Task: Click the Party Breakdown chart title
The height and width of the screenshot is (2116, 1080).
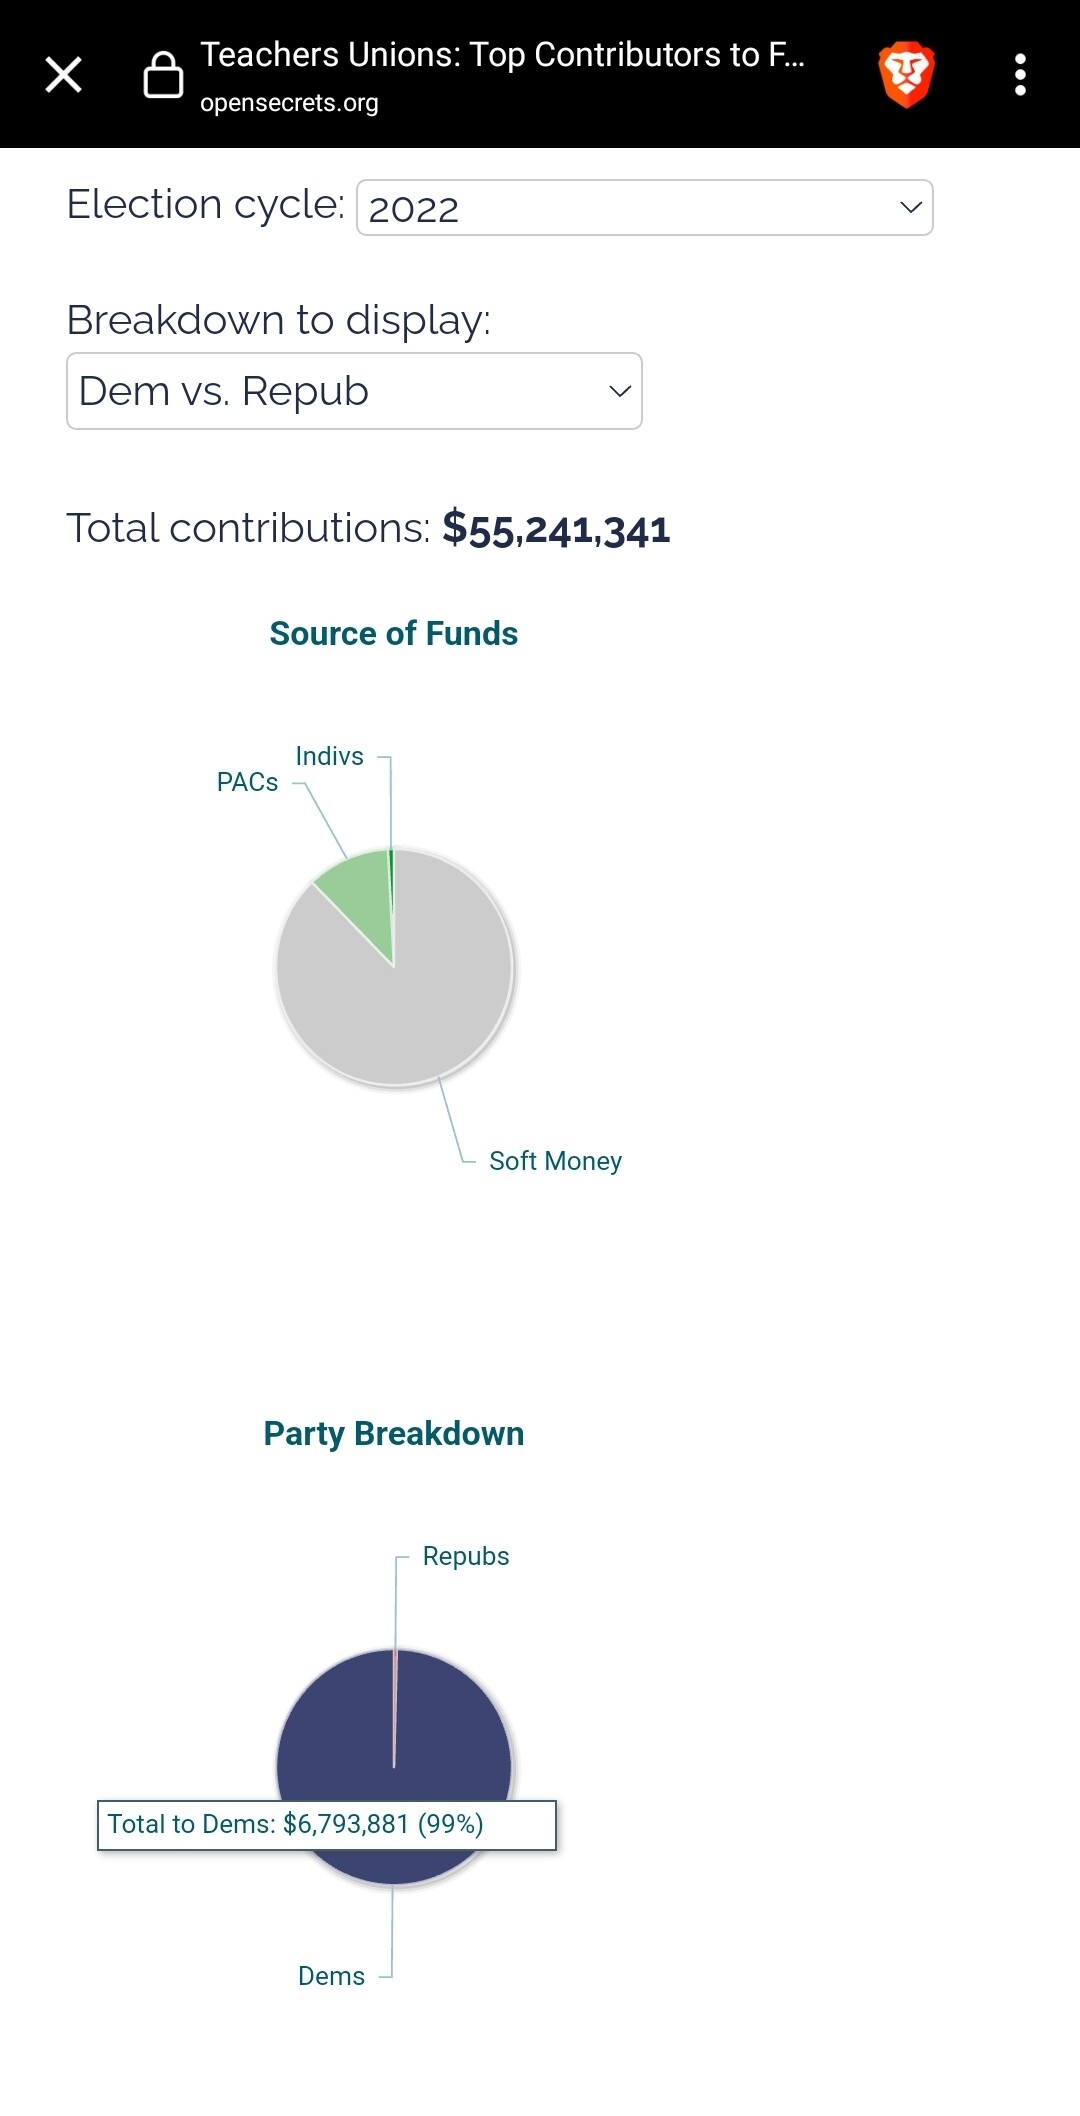Action: click(x=393, y=1434)
